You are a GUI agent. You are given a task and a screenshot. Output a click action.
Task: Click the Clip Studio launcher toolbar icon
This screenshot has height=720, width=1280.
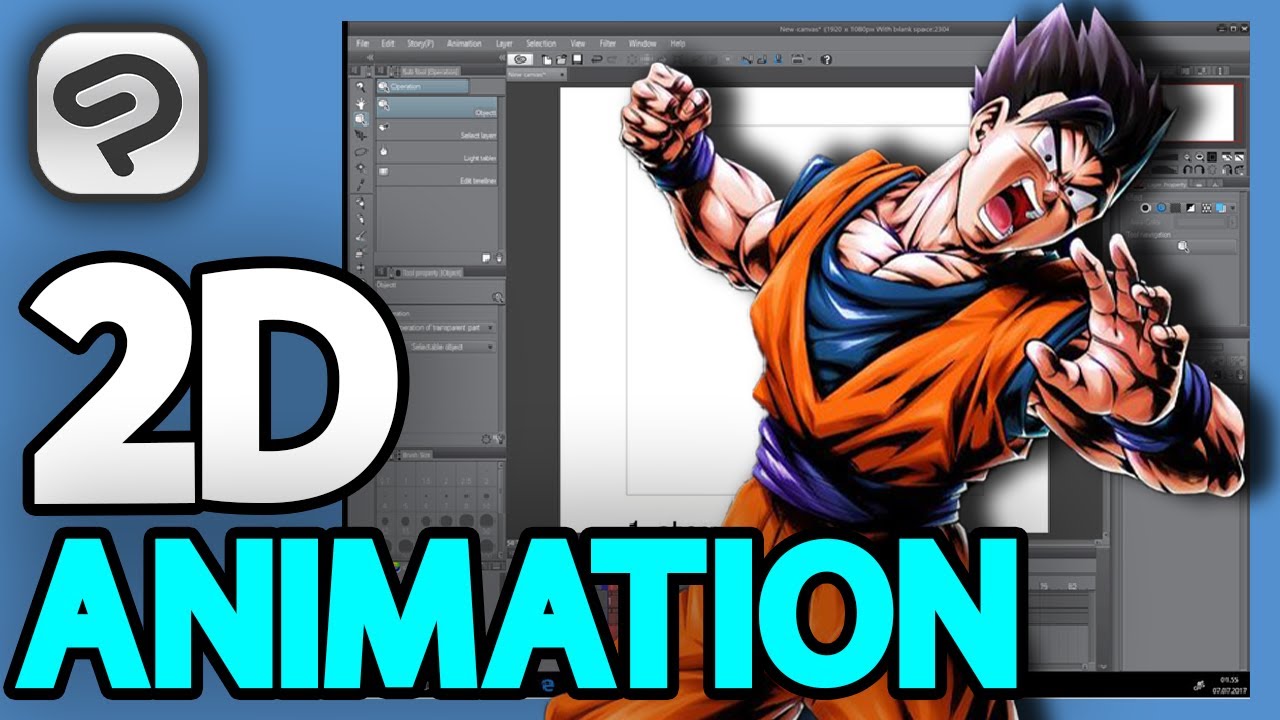(521, 59)
